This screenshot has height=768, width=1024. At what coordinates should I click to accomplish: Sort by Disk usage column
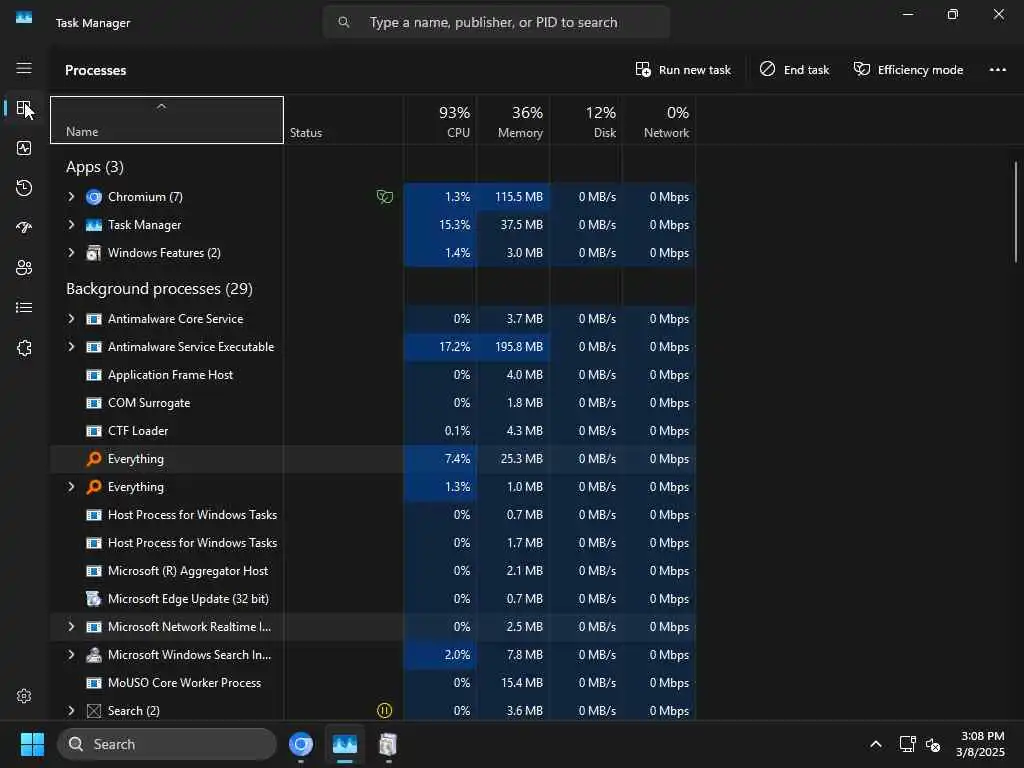pos(586,120)
